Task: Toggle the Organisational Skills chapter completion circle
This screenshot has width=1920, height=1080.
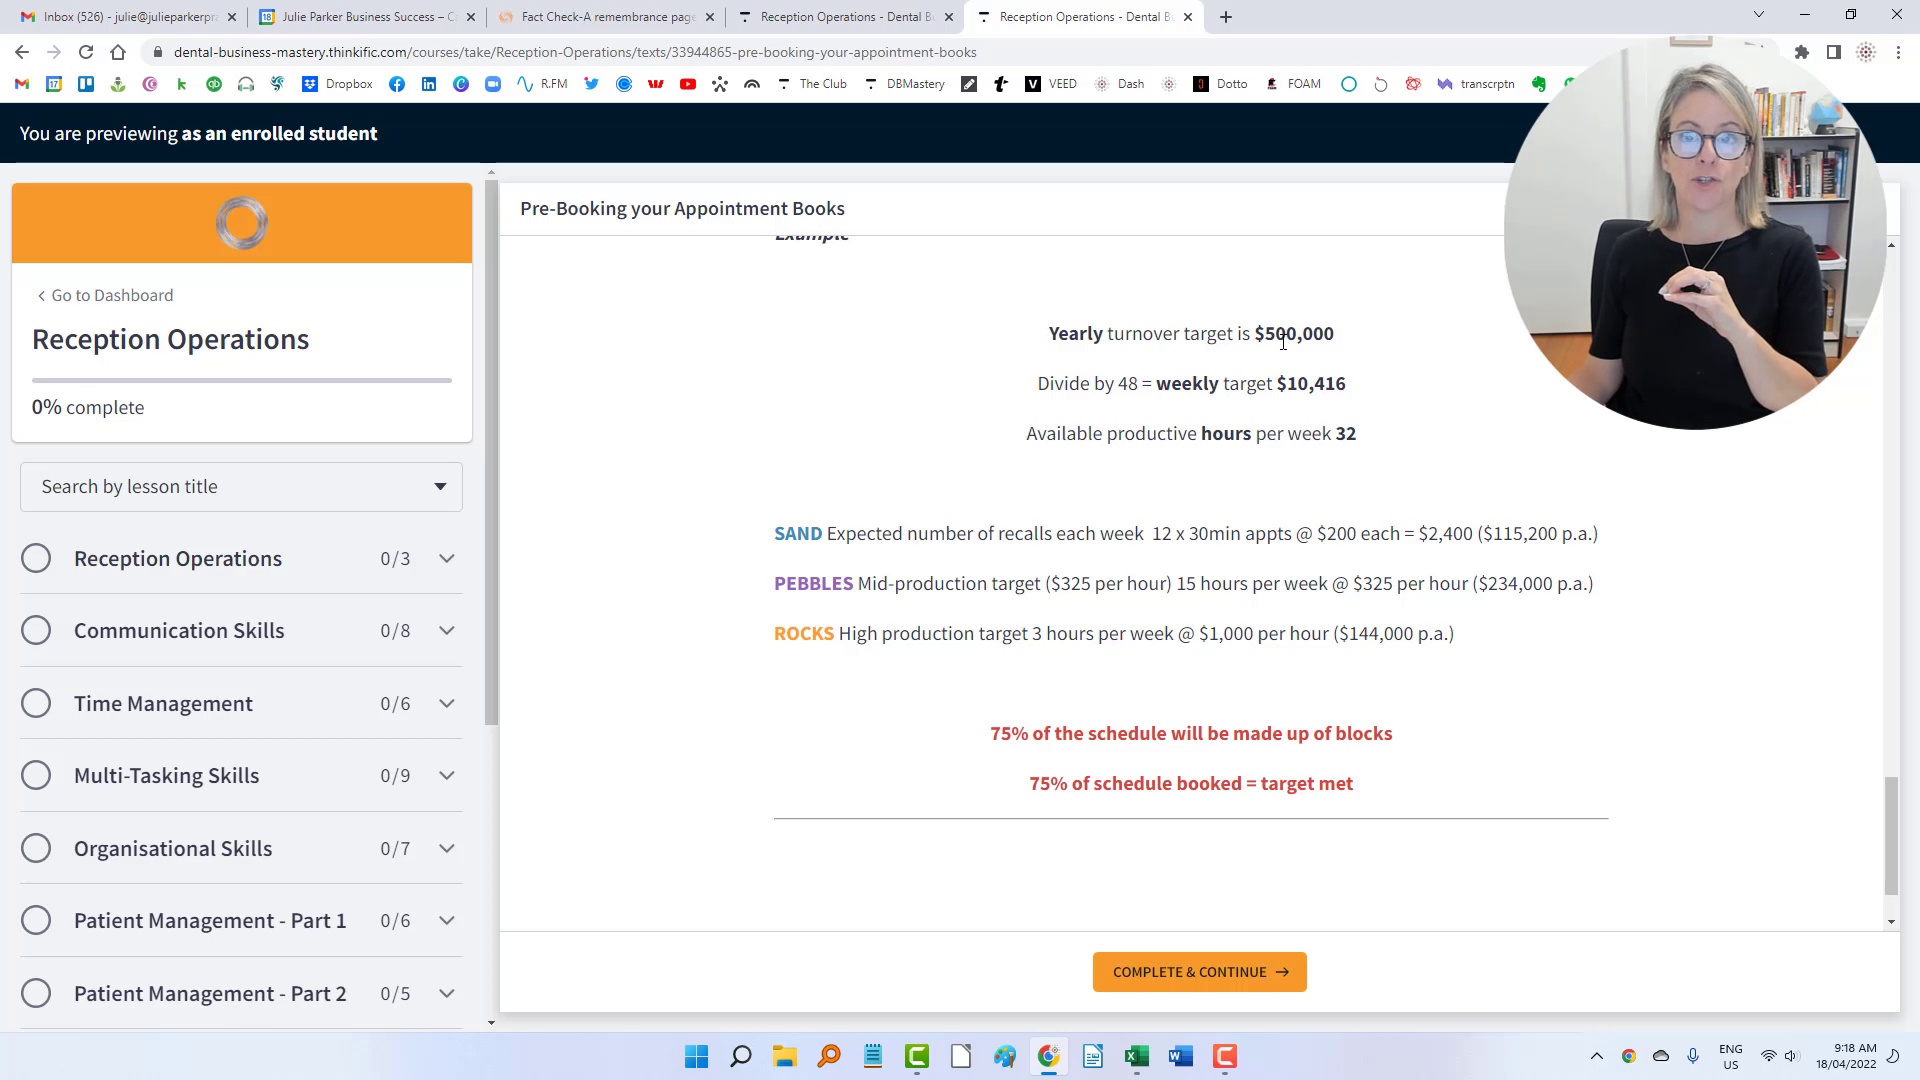Action: coord(36,849)
